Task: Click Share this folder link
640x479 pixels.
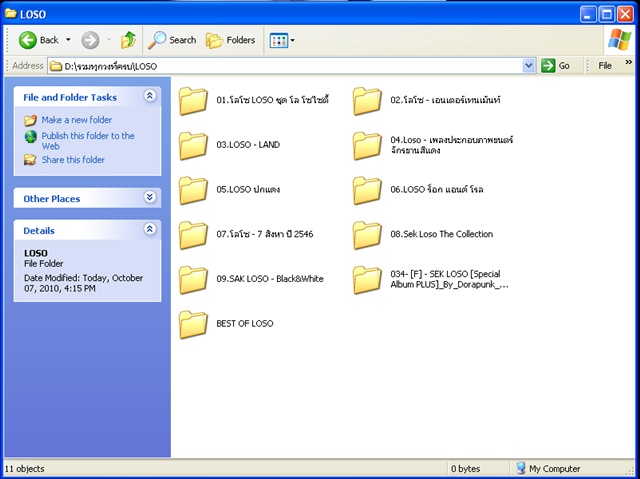Action: tap(73, 160)
